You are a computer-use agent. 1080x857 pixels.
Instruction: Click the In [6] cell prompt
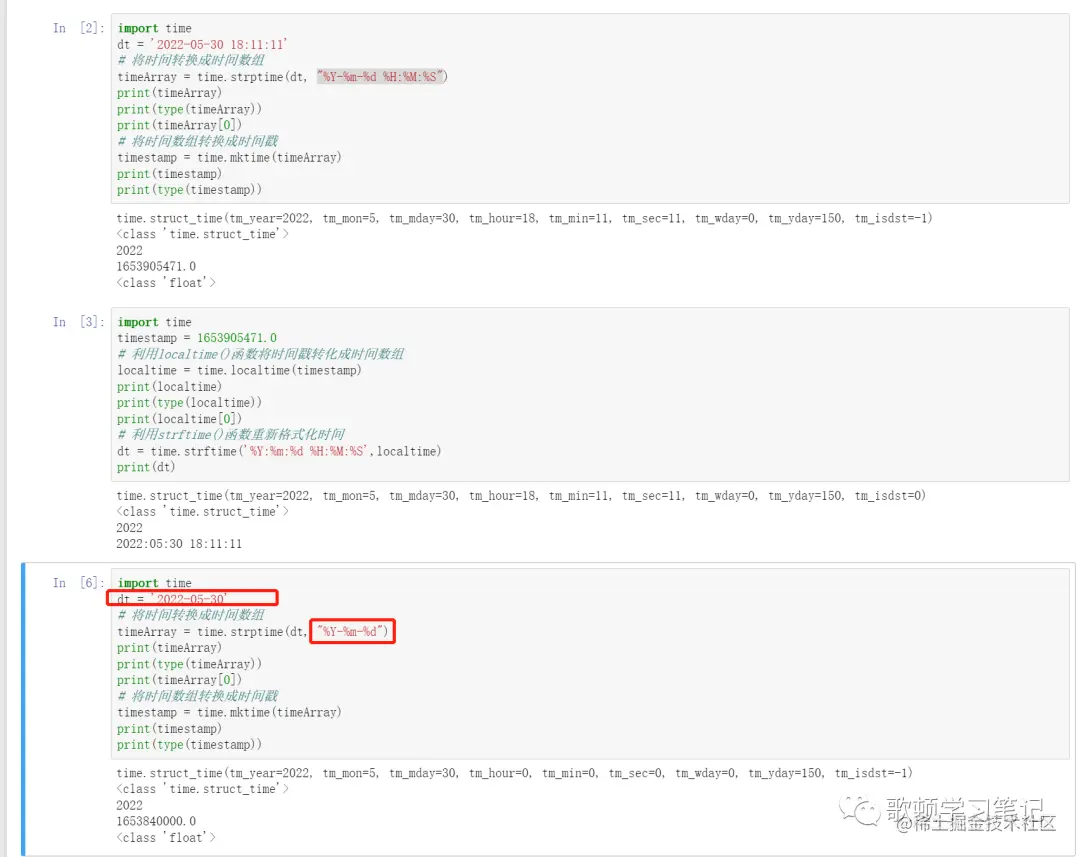79,583
